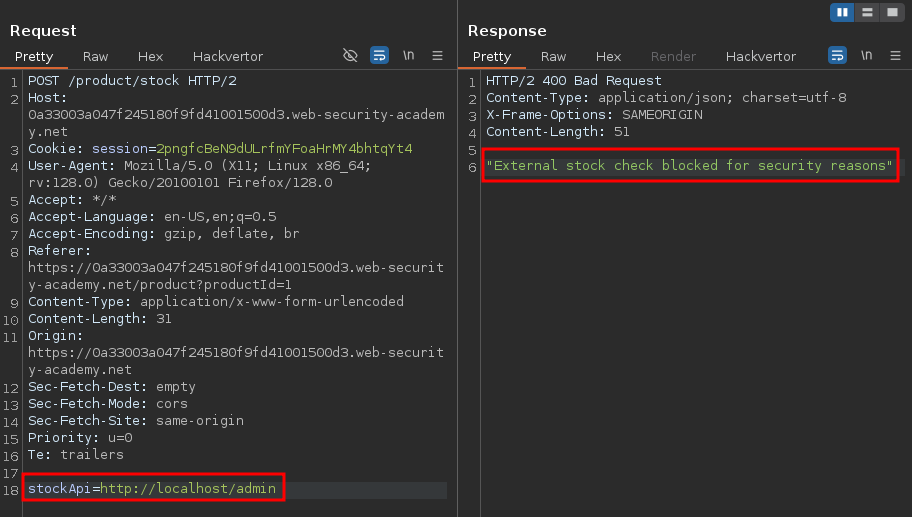Image resolution: width=912 pixels, height=517 pixels.
Task: Open the Response panel hamburger options menu
Action: point(895,56)
